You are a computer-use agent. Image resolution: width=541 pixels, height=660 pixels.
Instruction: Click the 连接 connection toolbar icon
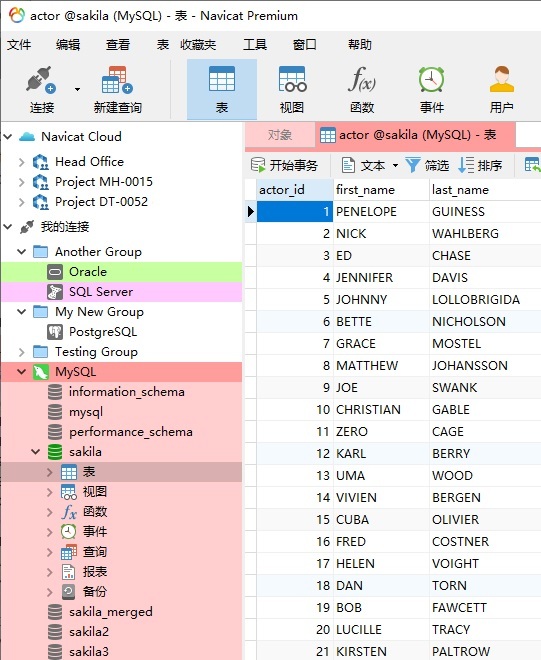pos(41,80)
